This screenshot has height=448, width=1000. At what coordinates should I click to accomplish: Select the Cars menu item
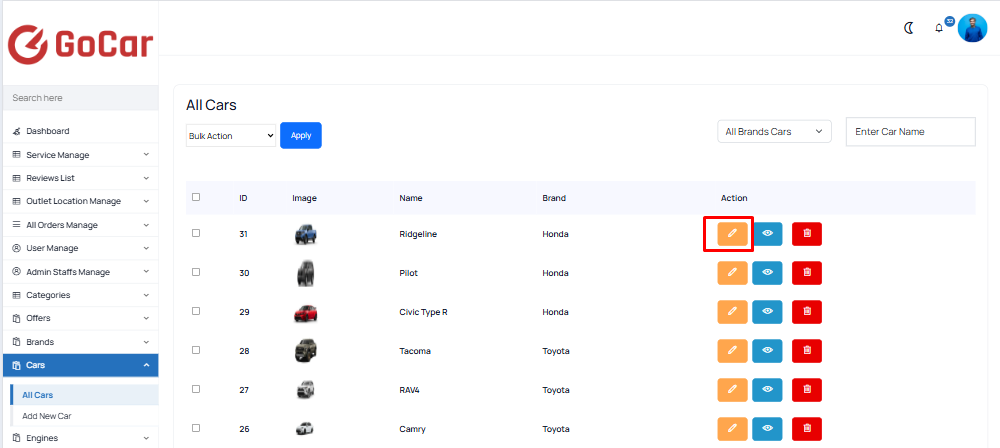pos(80,365)
